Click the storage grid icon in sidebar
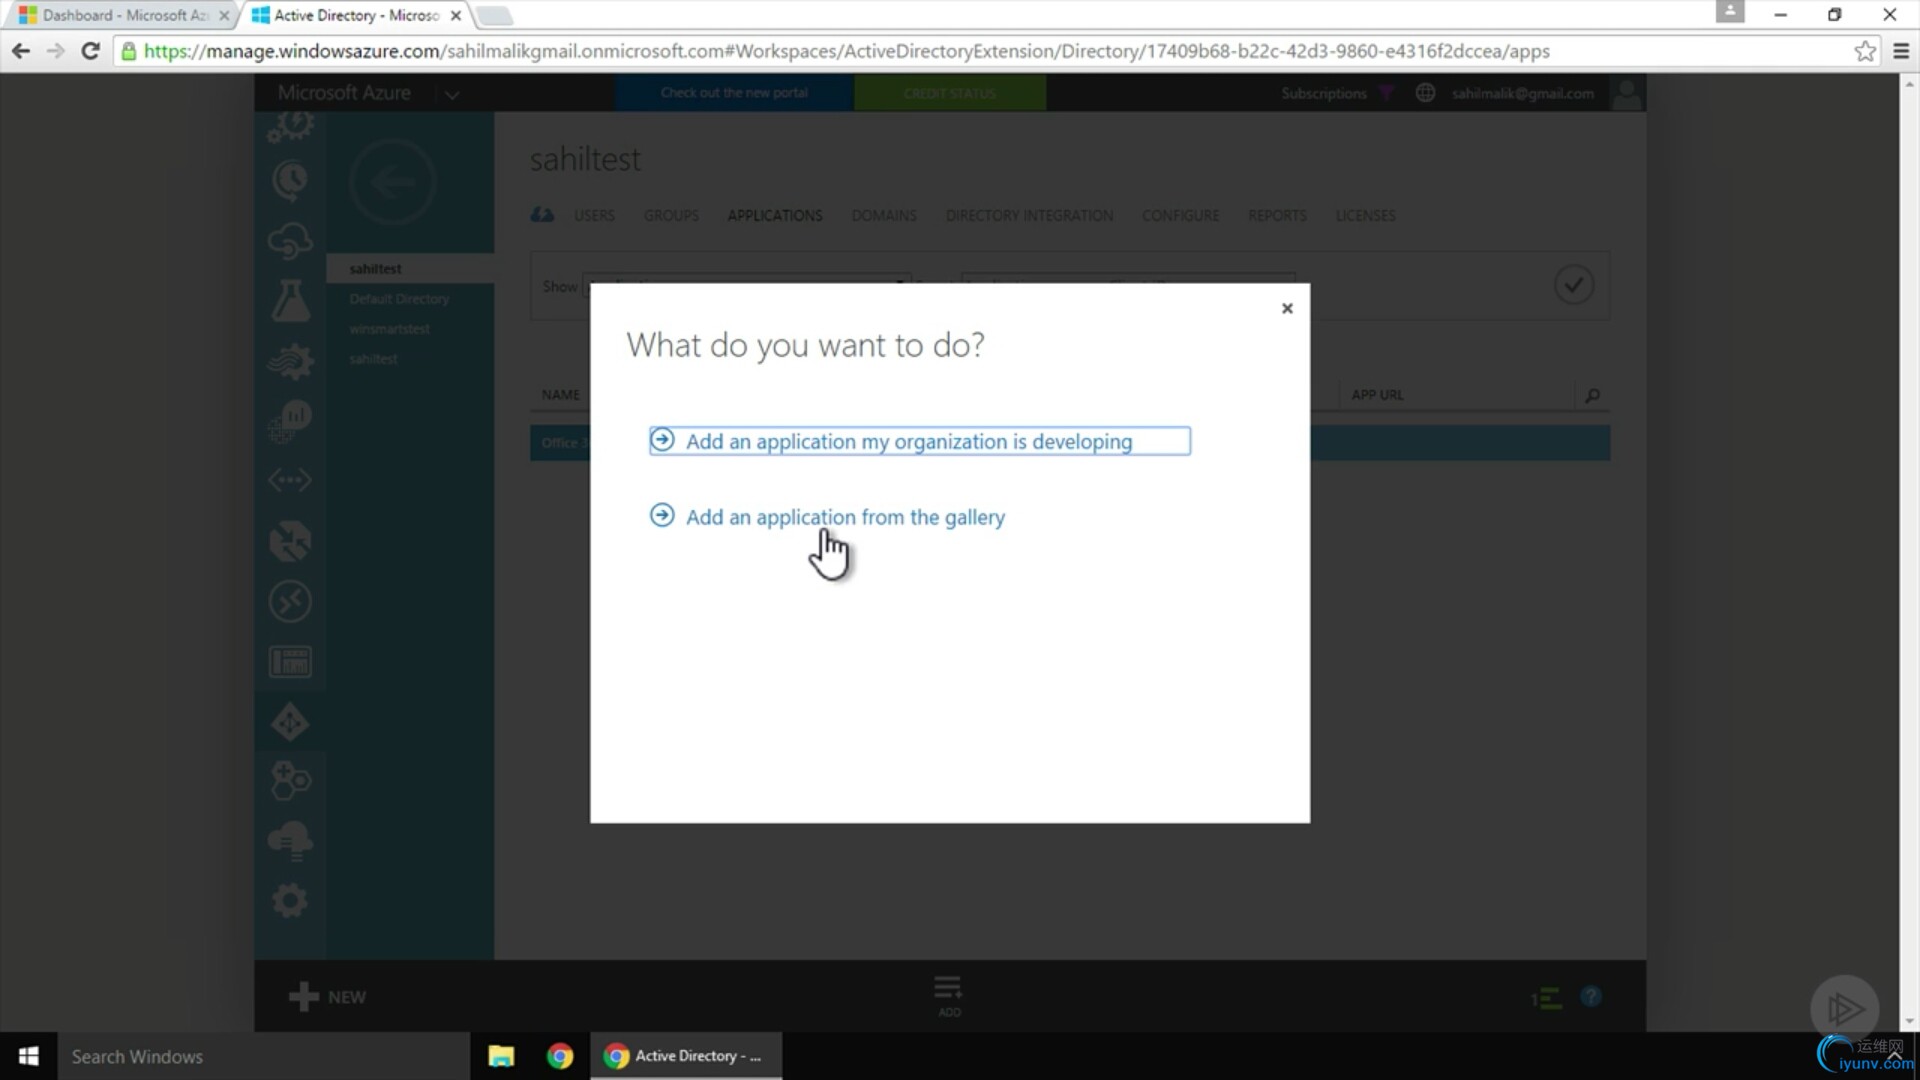1920x1080 pixels. [x=290, y=662]
